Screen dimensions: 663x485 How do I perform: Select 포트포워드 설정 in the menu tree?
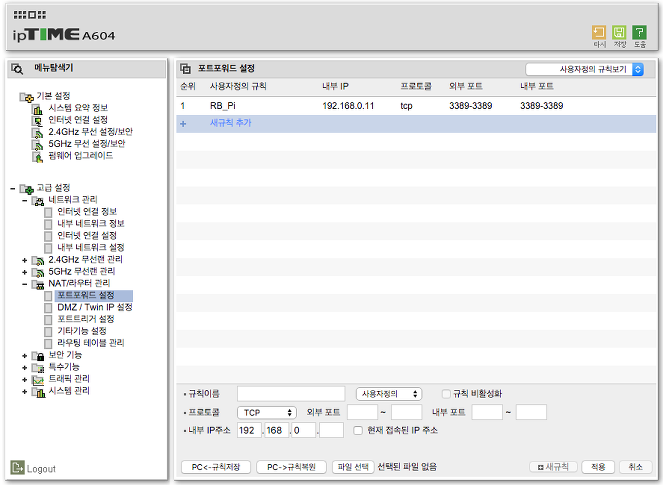point(86,295)
